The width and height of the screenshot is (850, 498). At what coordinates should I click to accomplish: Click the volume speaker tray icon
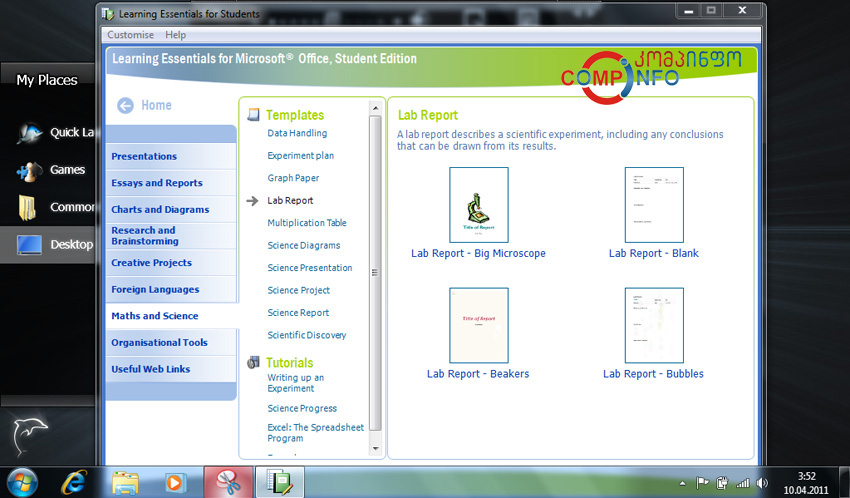(762, 483)
